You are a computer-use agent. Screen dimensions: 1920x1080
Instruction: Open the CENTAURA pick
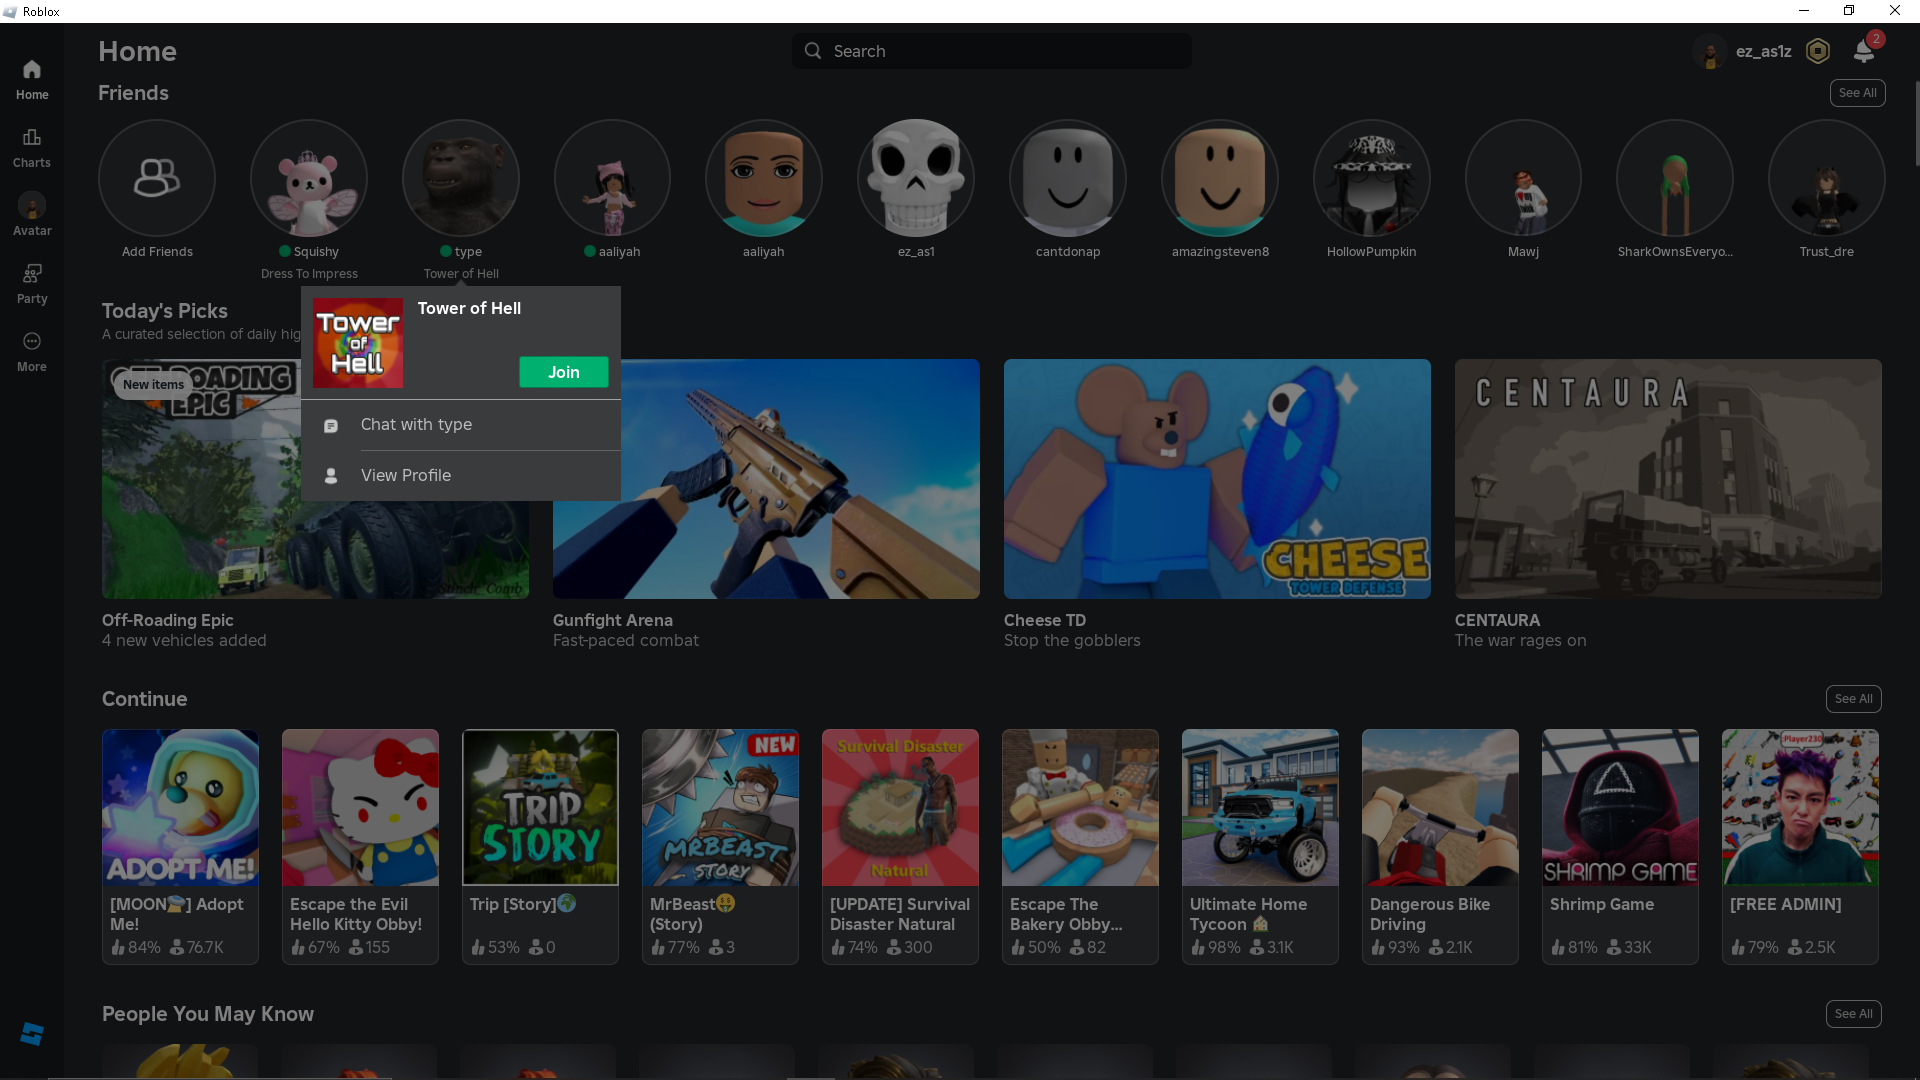tap(1668, 479)
